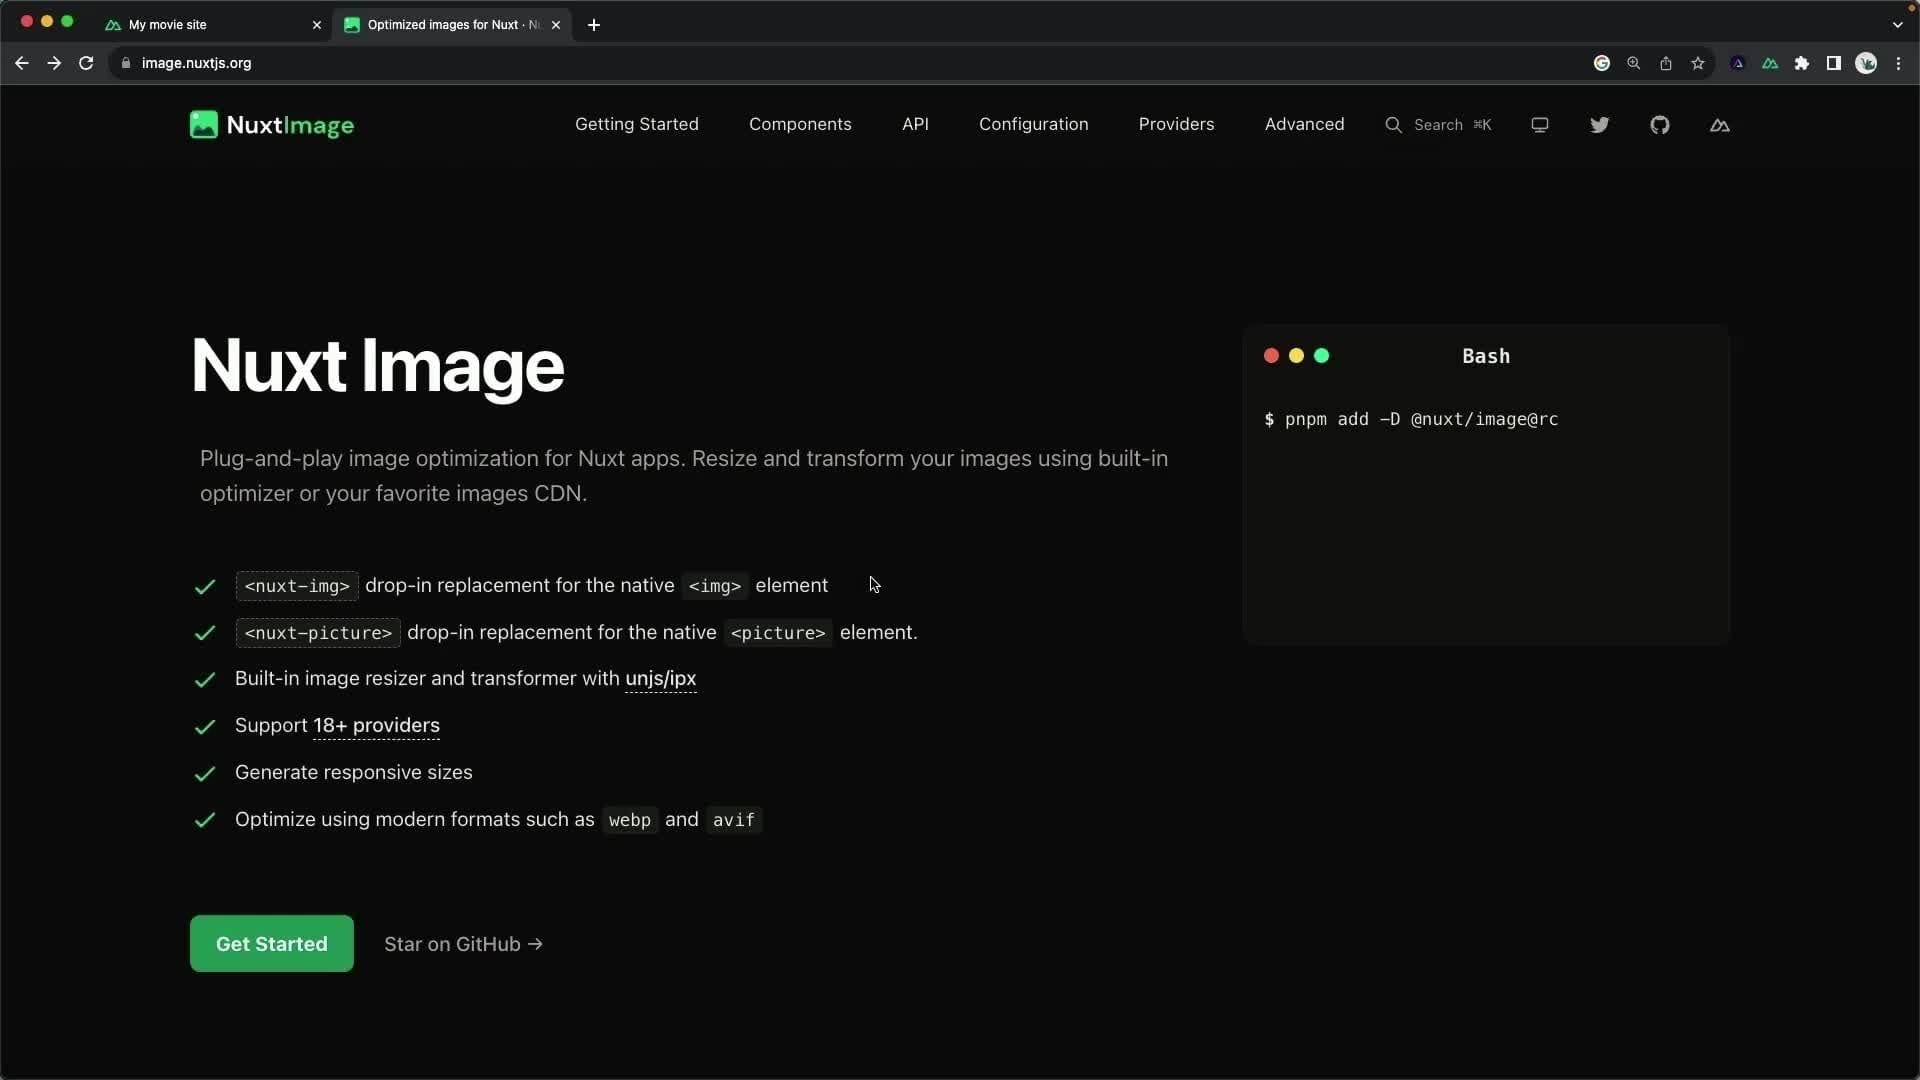
Task: Open the Configuration nav item
Action: (x=1034, y=125)
